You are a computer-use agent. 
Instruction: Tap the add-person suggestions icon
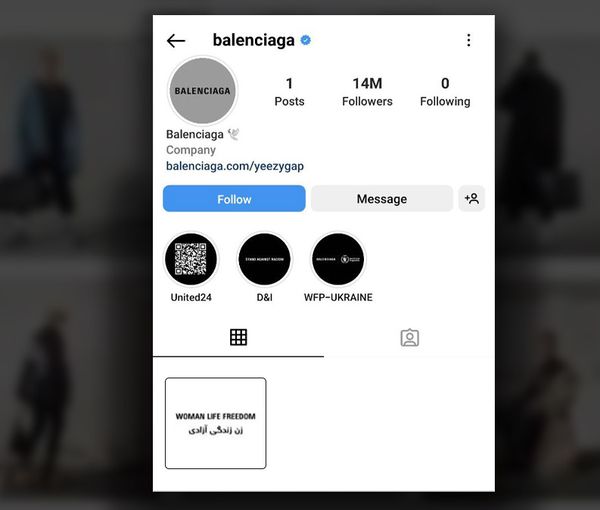pos(471,199)
